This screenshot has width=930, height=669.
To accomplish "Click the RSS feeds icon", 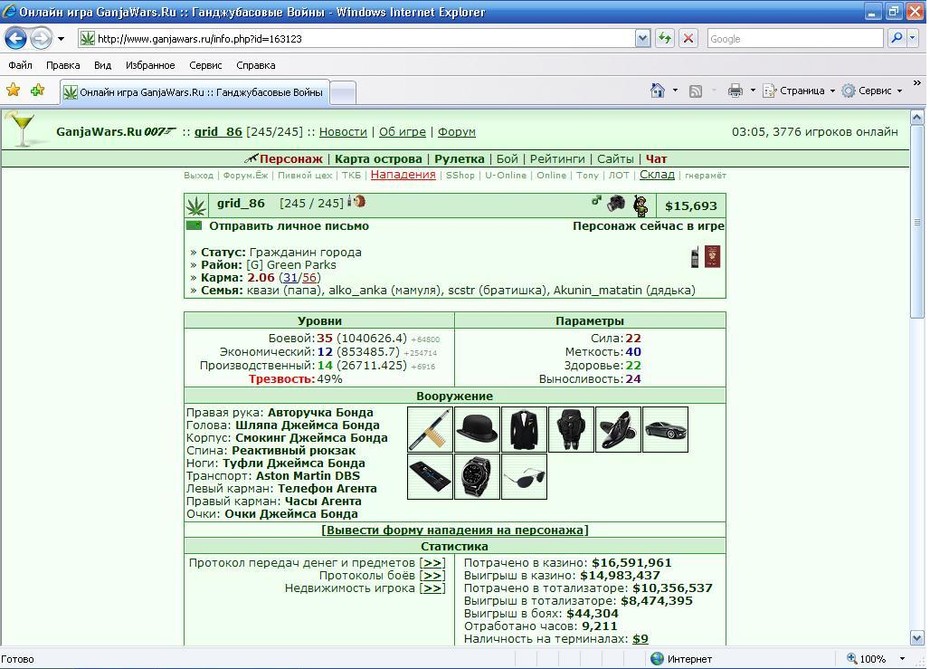I will click(x=696, y=91).
